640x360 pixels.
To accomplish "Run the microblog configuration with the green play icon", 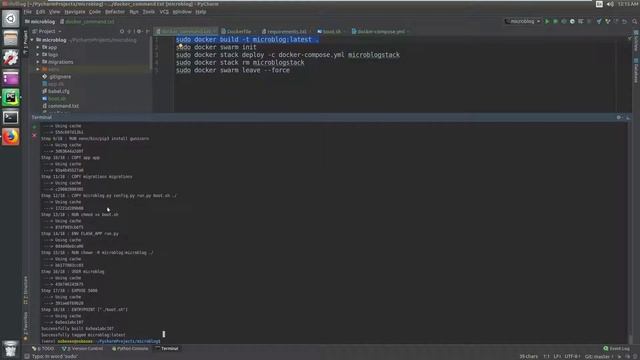I will 547,21.
